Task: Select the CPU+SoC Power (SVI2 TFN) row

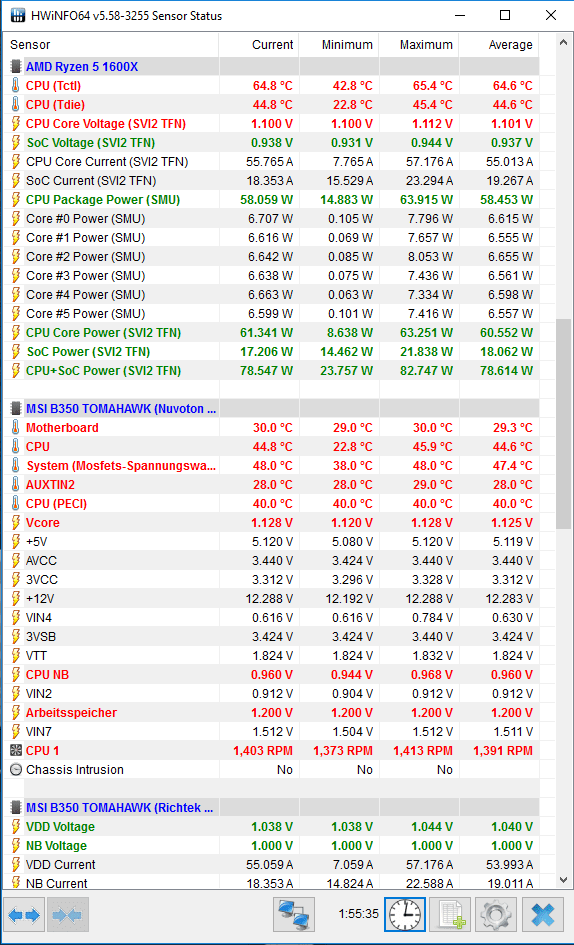Action: coord(271,371)
